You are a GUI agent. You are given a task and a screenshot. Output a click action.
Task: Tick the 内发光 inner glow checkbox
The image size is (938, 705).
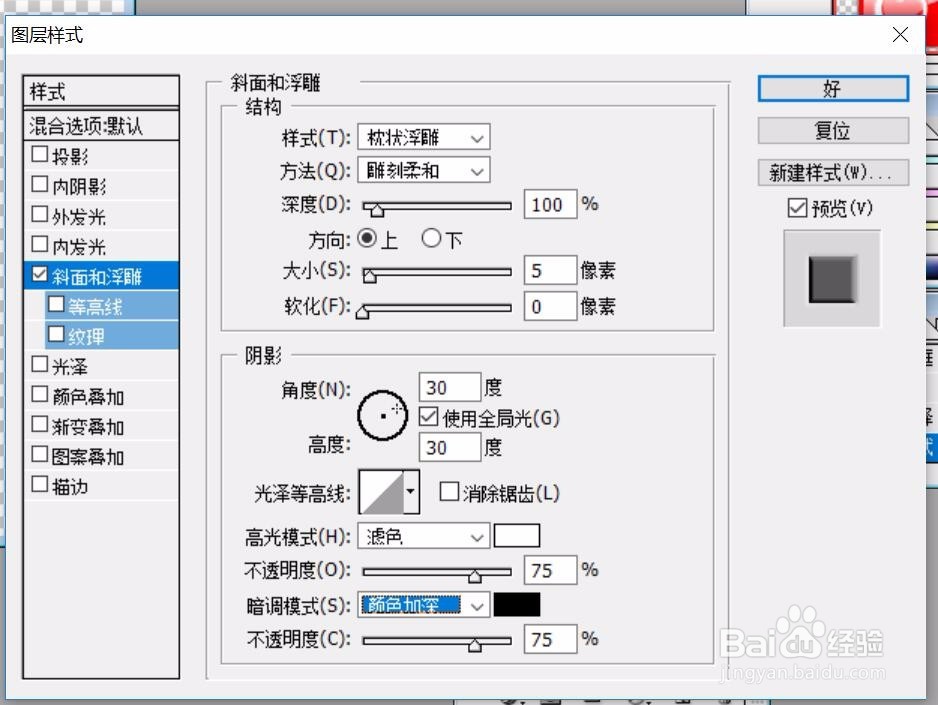[x=39, y=244]
